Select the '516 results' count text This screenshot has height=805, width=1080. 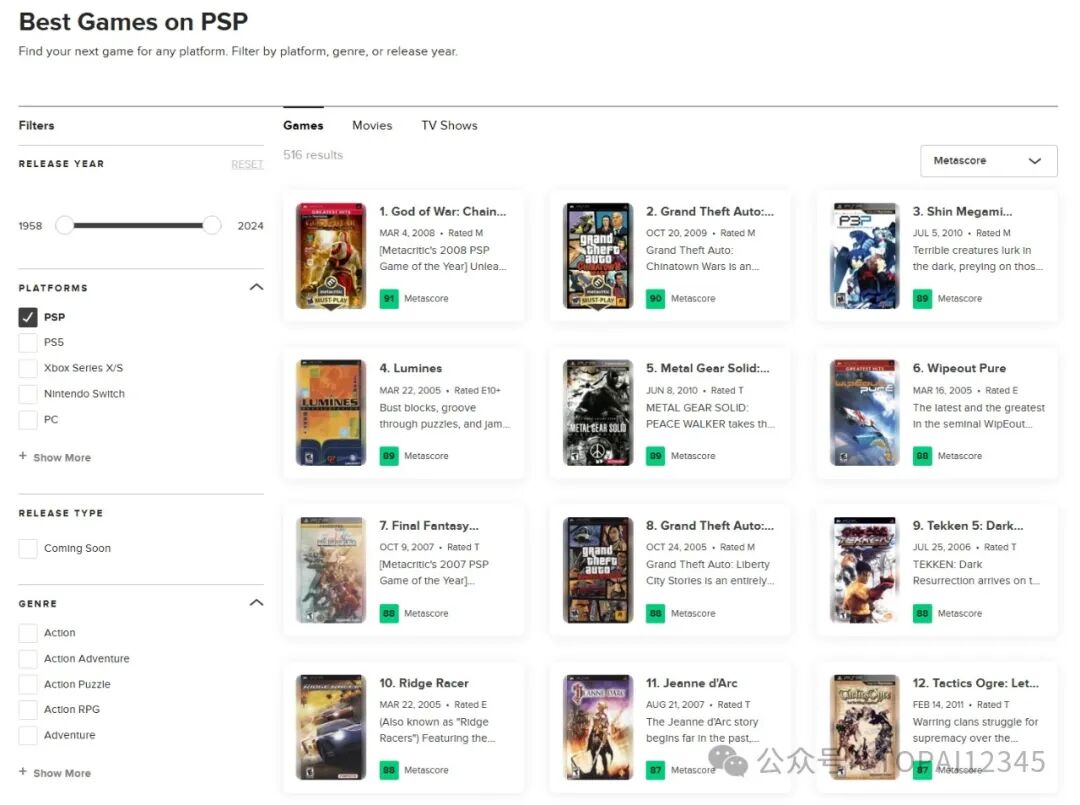(313, 155)
